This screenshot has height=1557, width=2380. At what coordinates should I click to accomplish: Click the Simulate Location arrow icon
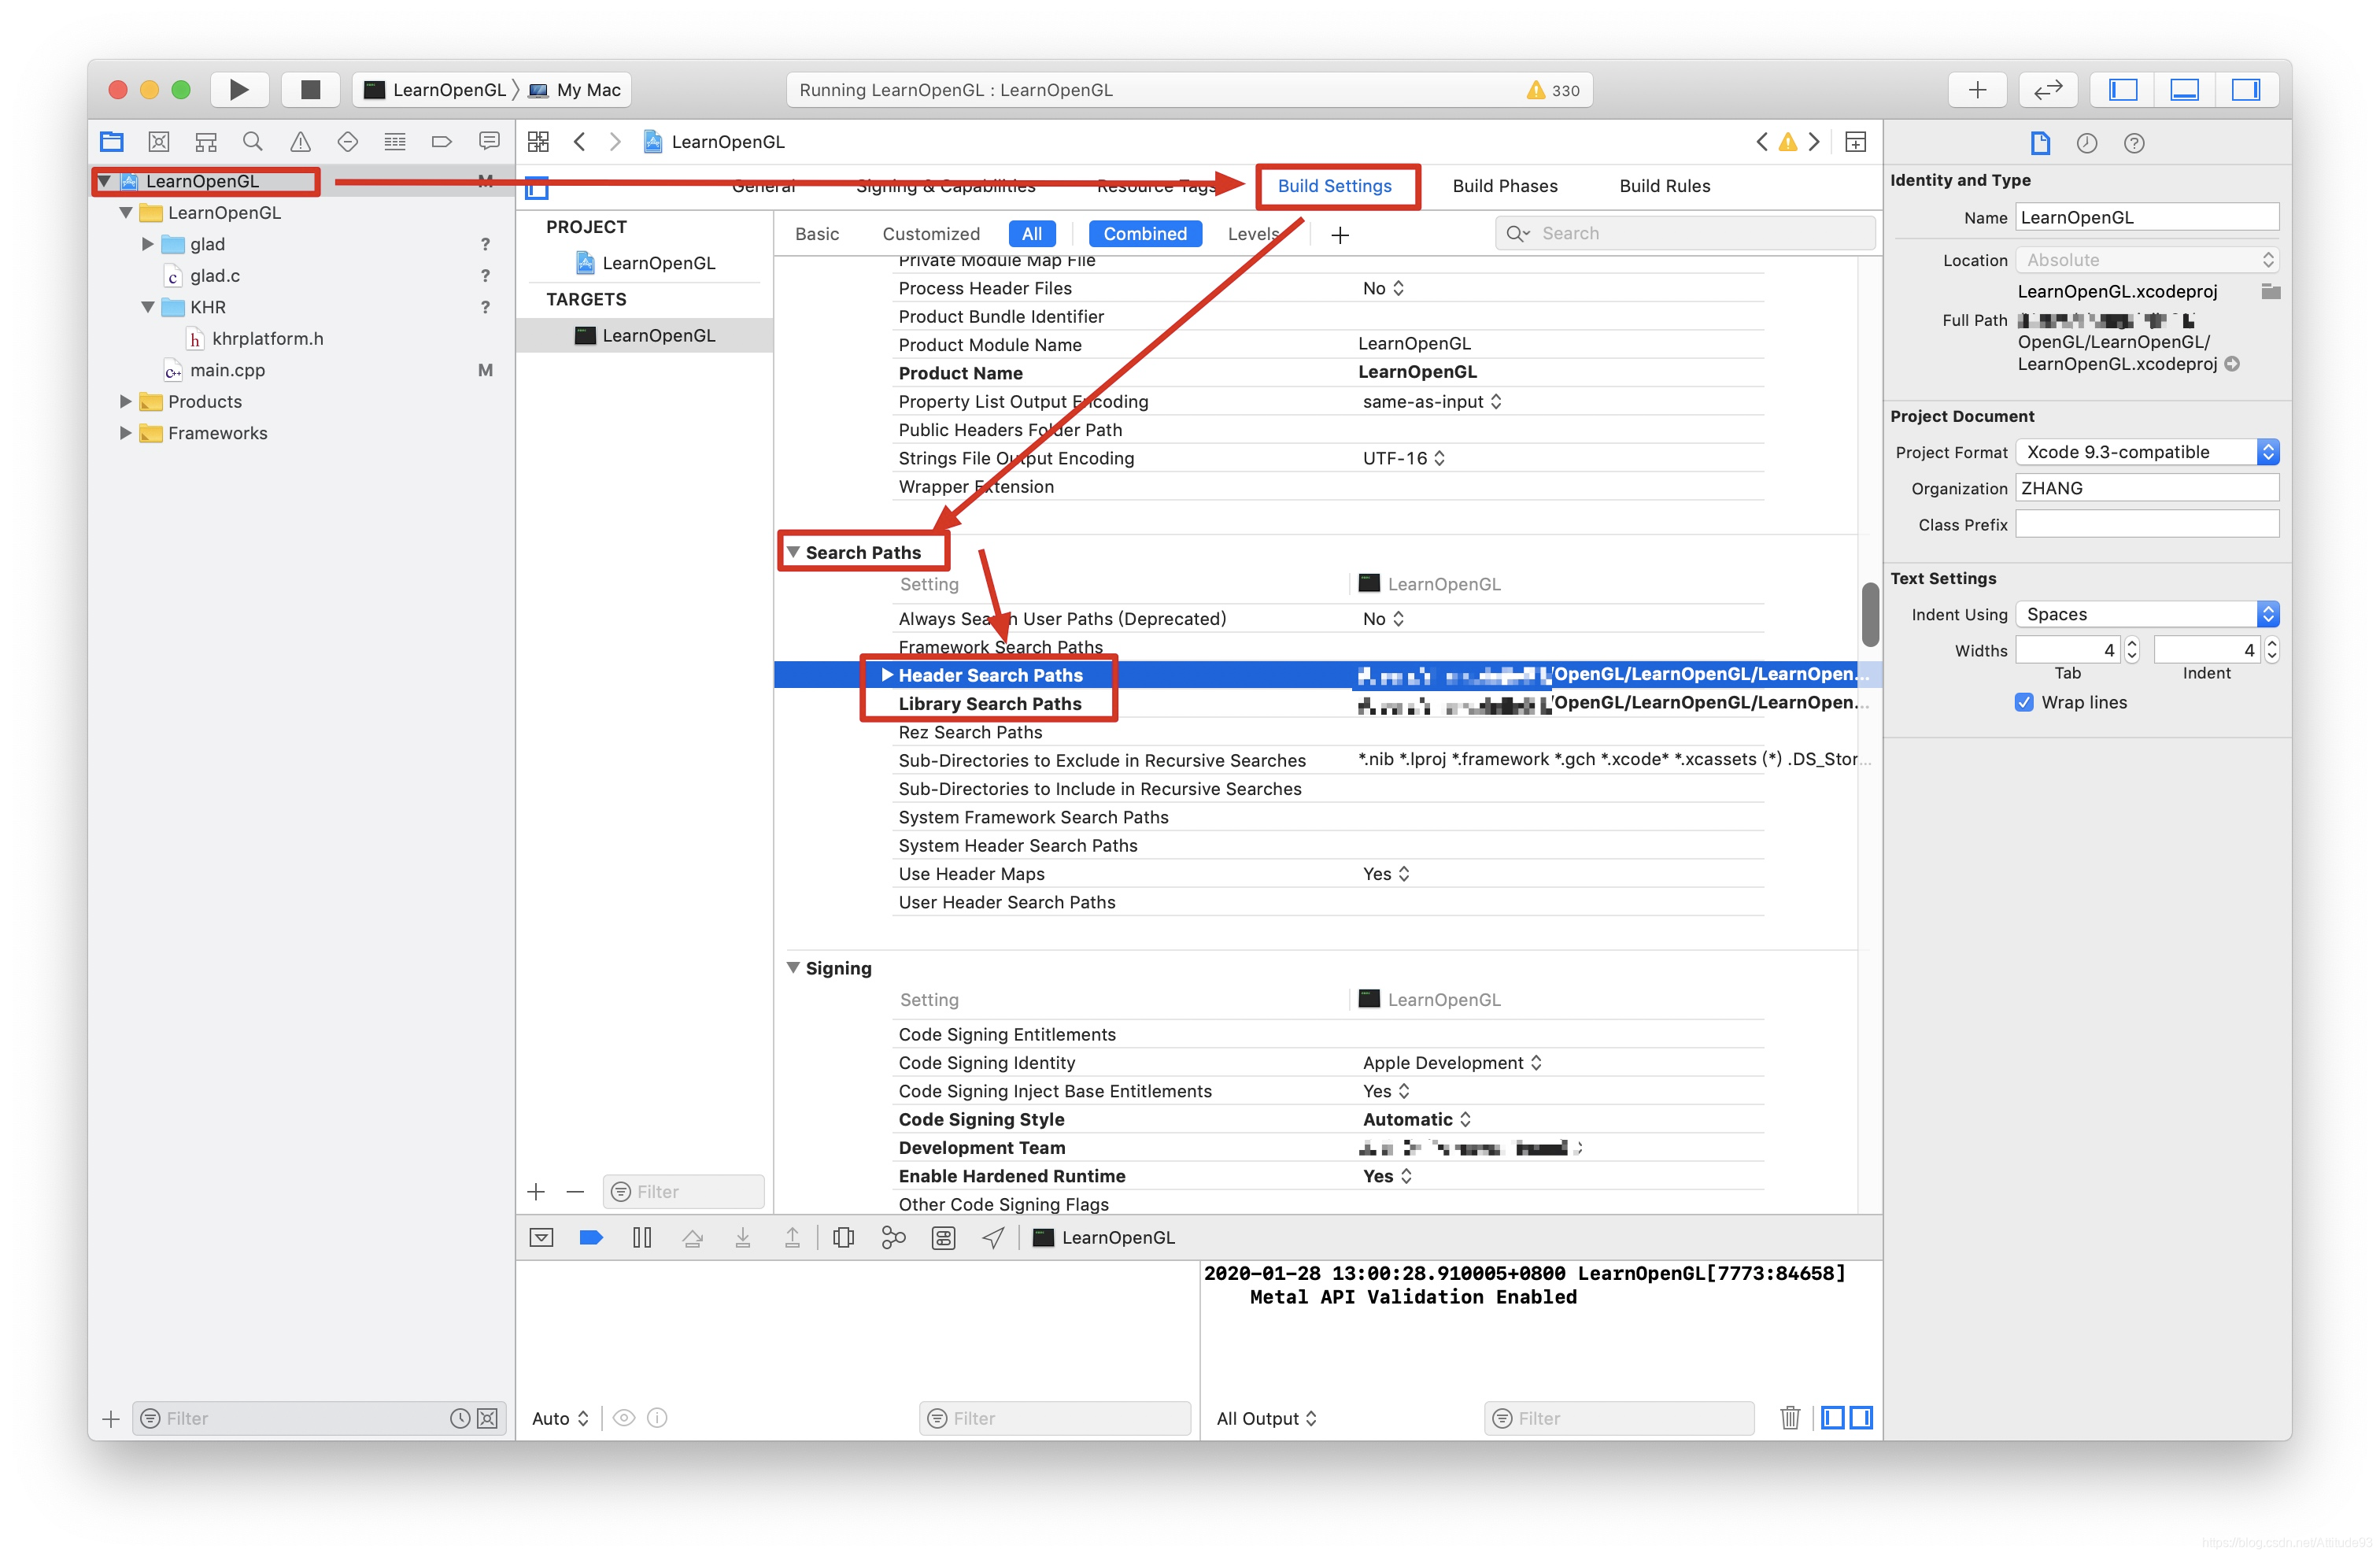pos(993,1238)
